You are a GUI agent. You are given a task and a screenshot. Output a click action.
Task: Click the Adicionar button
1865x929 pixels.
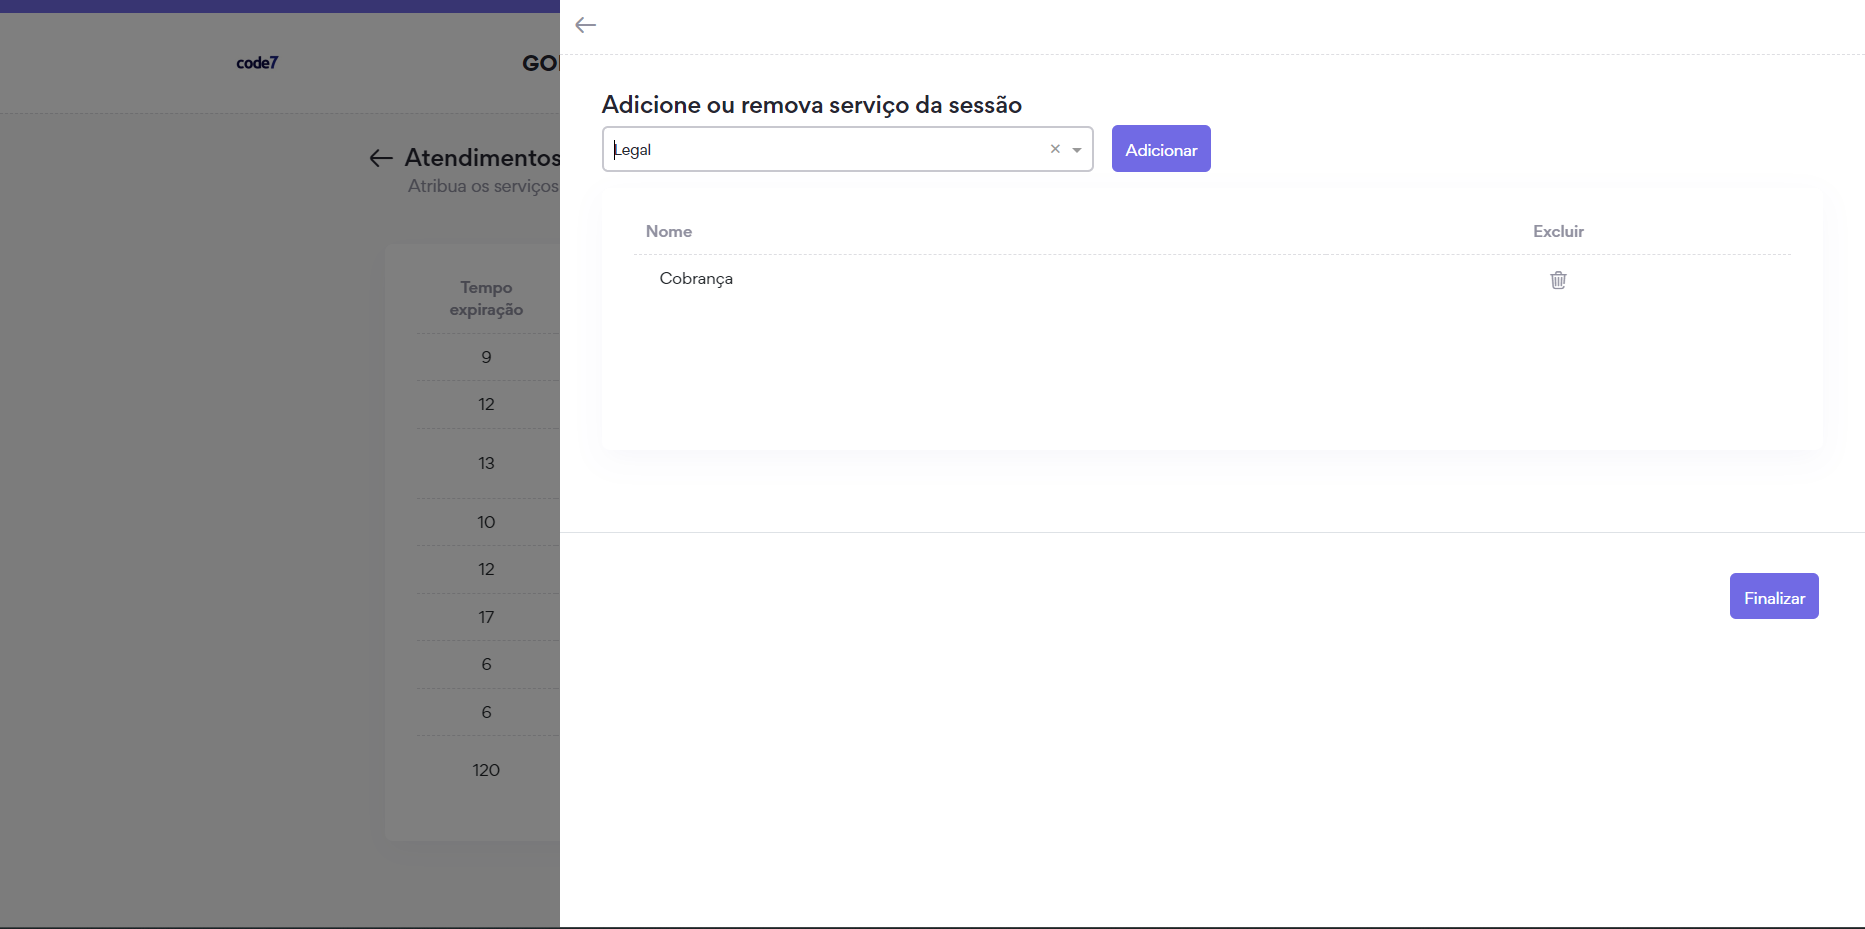point(1161,149)
